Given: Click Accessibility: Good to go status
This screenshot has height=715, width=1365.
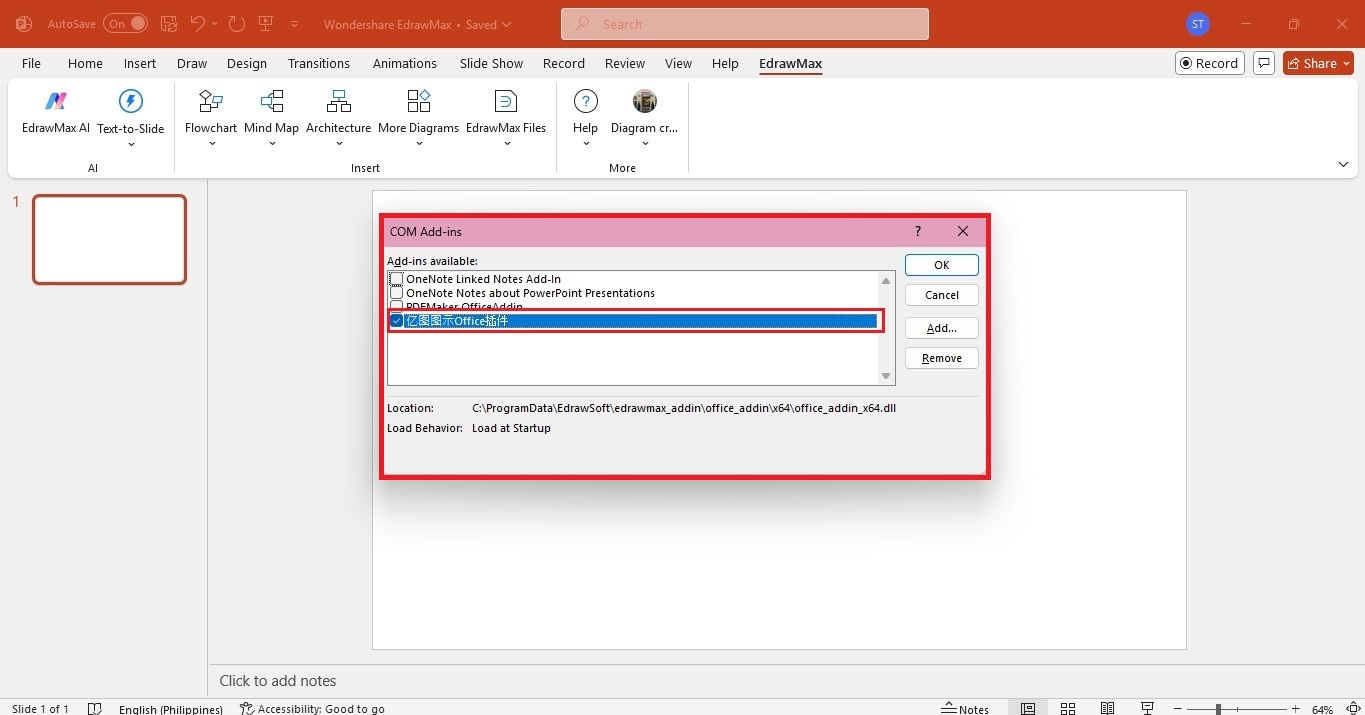Looking at the screenshot, I should click(x=312, y=709).
